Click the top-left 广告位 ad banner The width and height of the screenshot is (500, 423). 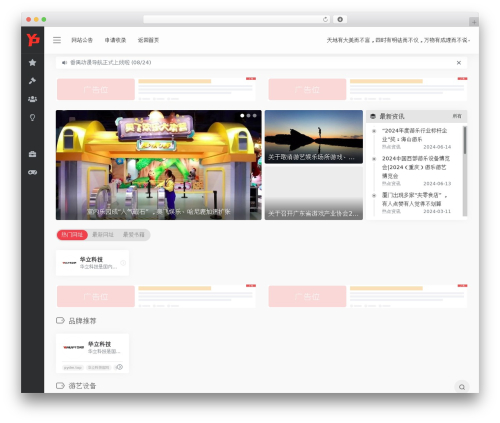96,89
